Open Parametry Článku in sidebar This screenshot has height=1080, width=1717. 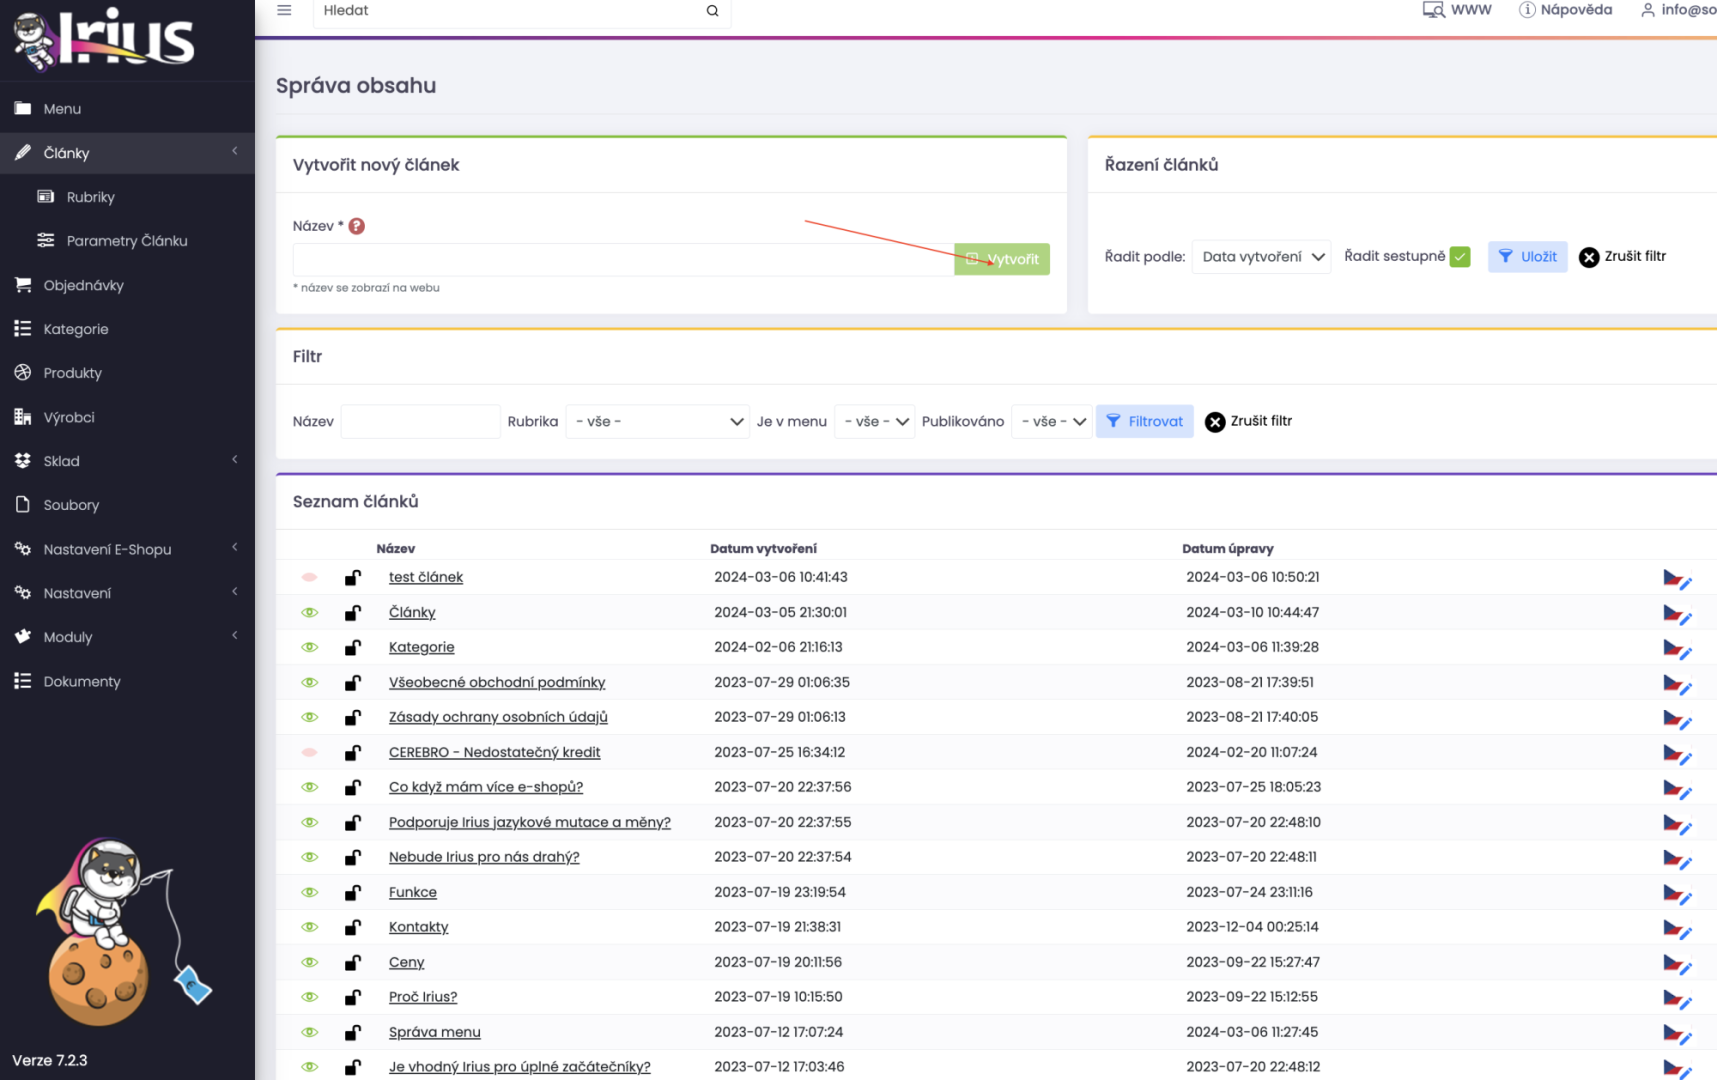point(127,241)
